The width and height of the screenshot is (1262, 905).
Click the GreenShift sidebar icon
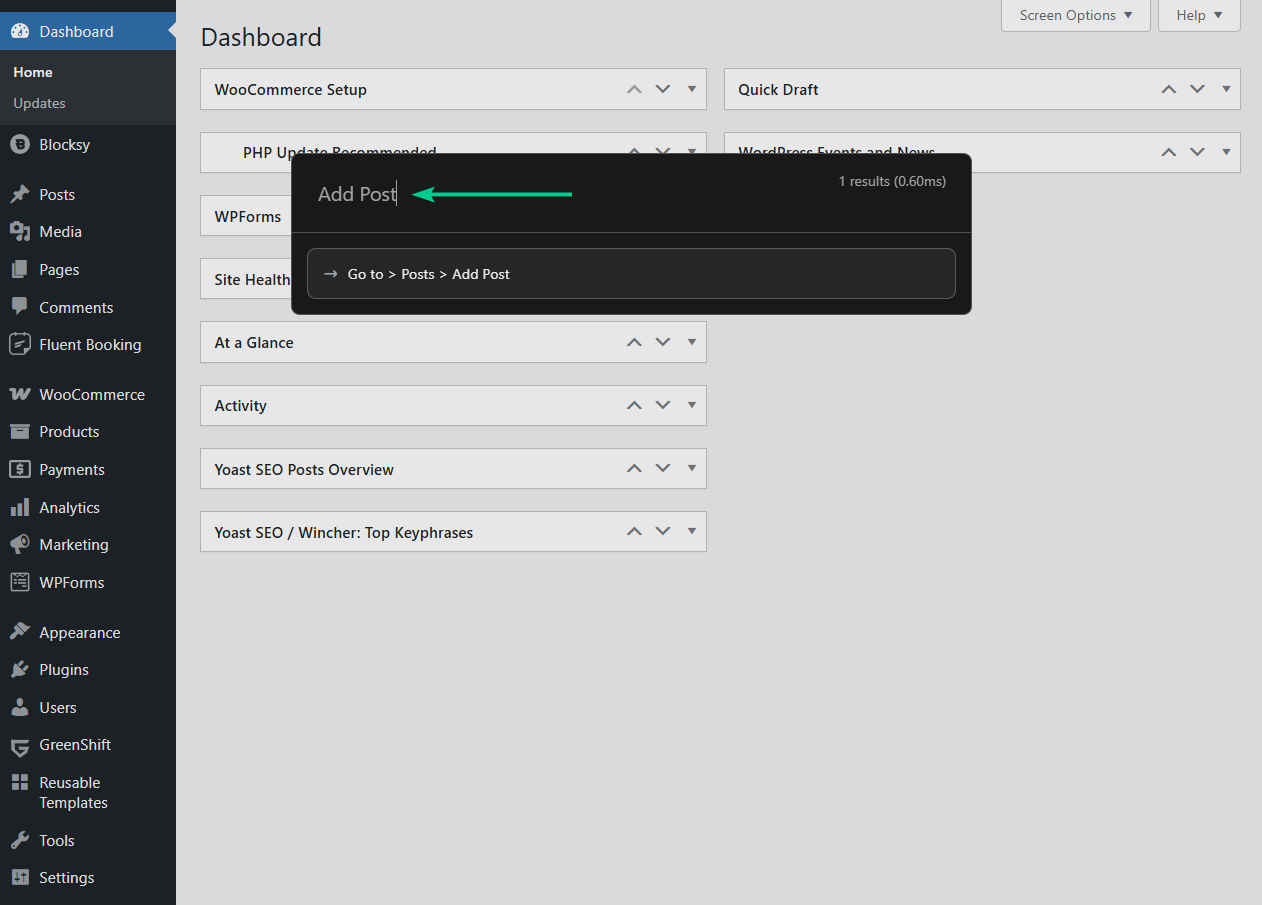19,746
